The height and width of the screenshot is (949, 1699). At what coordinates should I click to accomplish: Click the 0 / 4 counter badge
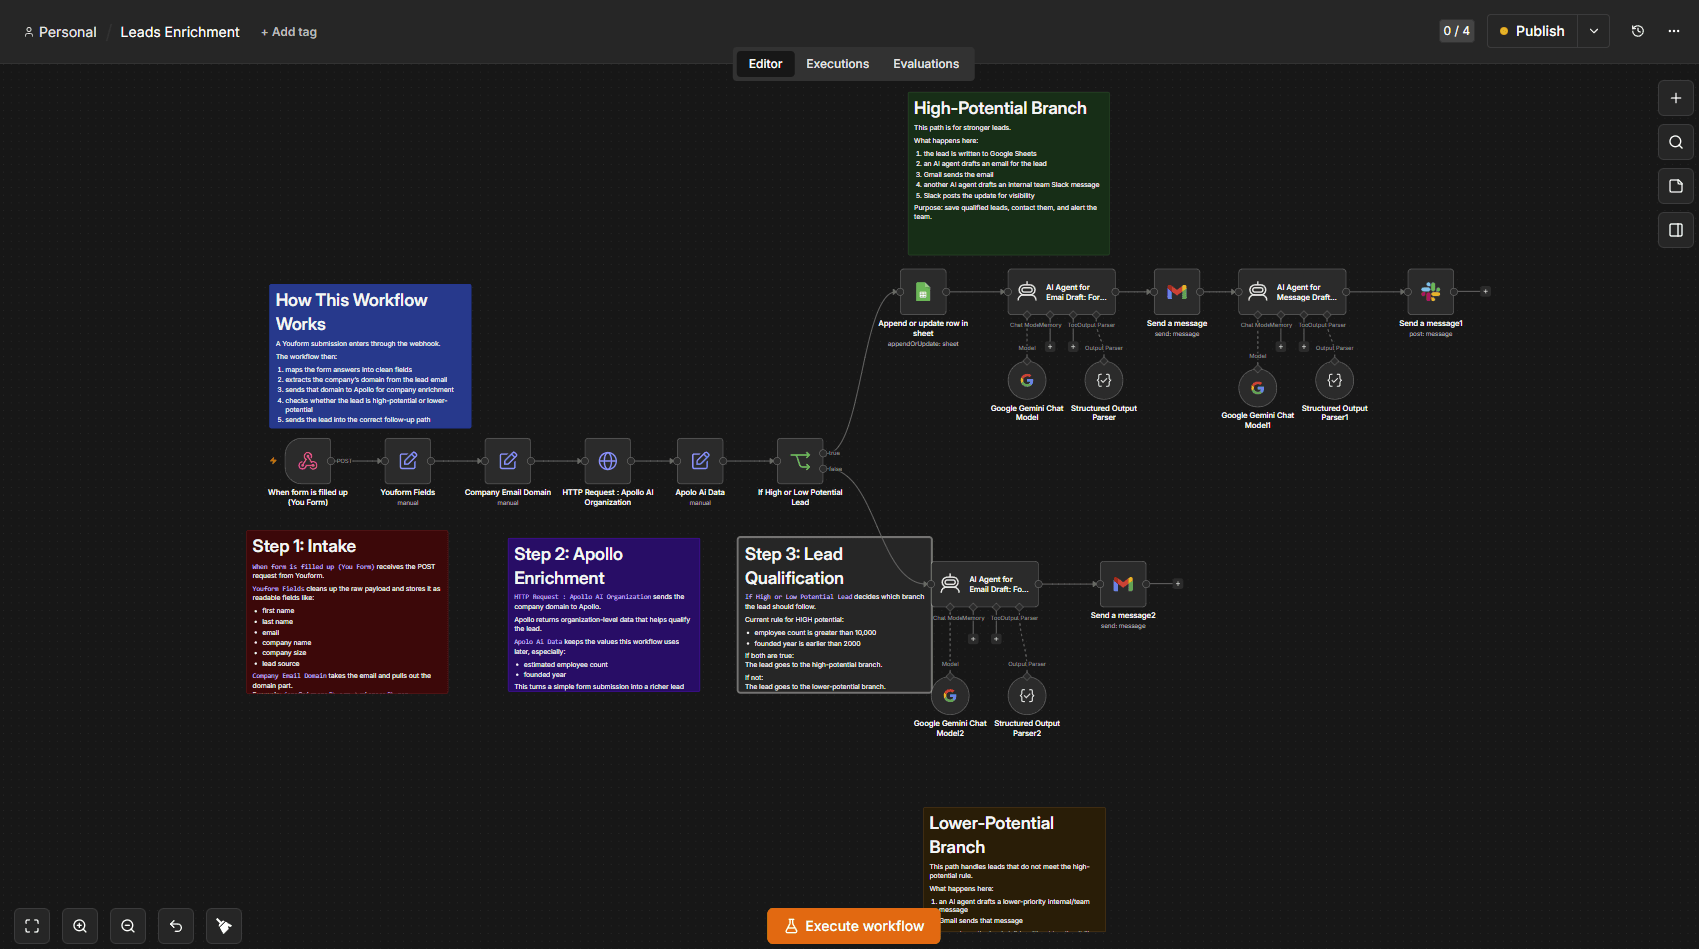tap(1456, 31)
